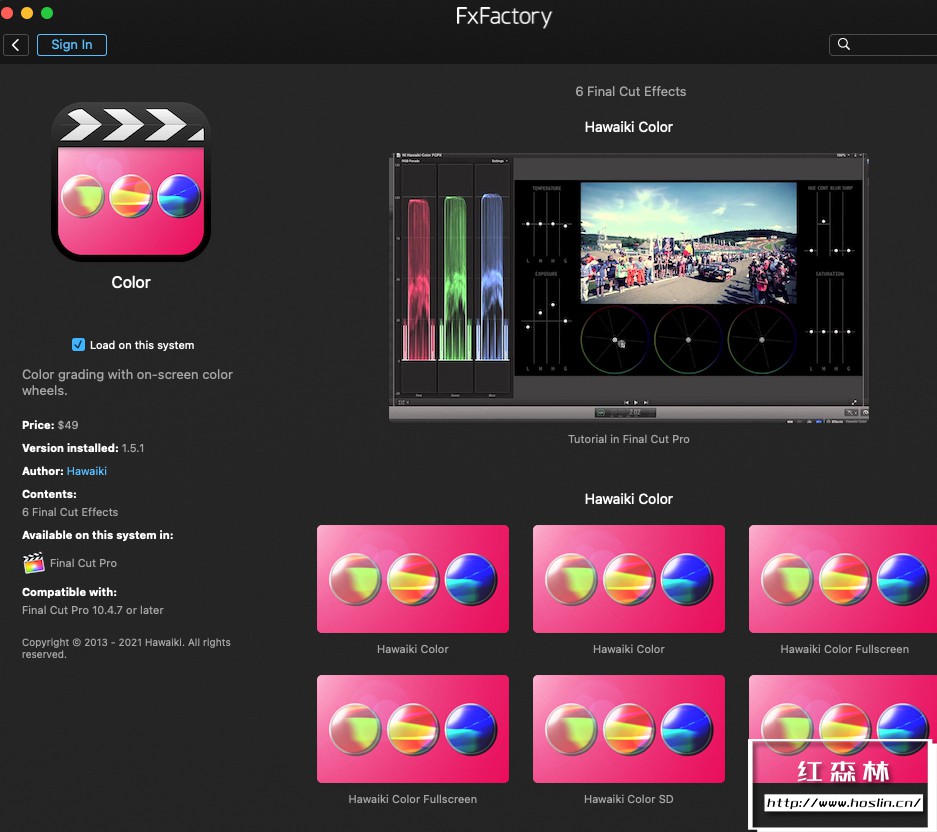Open Hawaiki Color Fullscreen thumbnail beside Hawaiki Color SD

pos(413,729)
